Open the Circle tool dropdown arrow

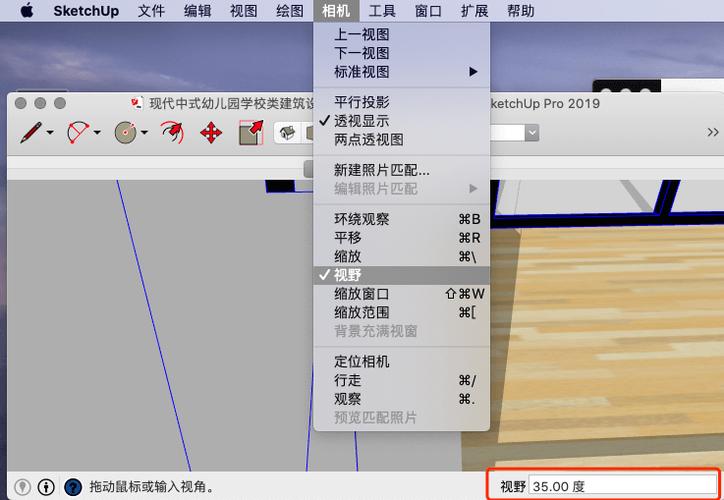(144, 133)
